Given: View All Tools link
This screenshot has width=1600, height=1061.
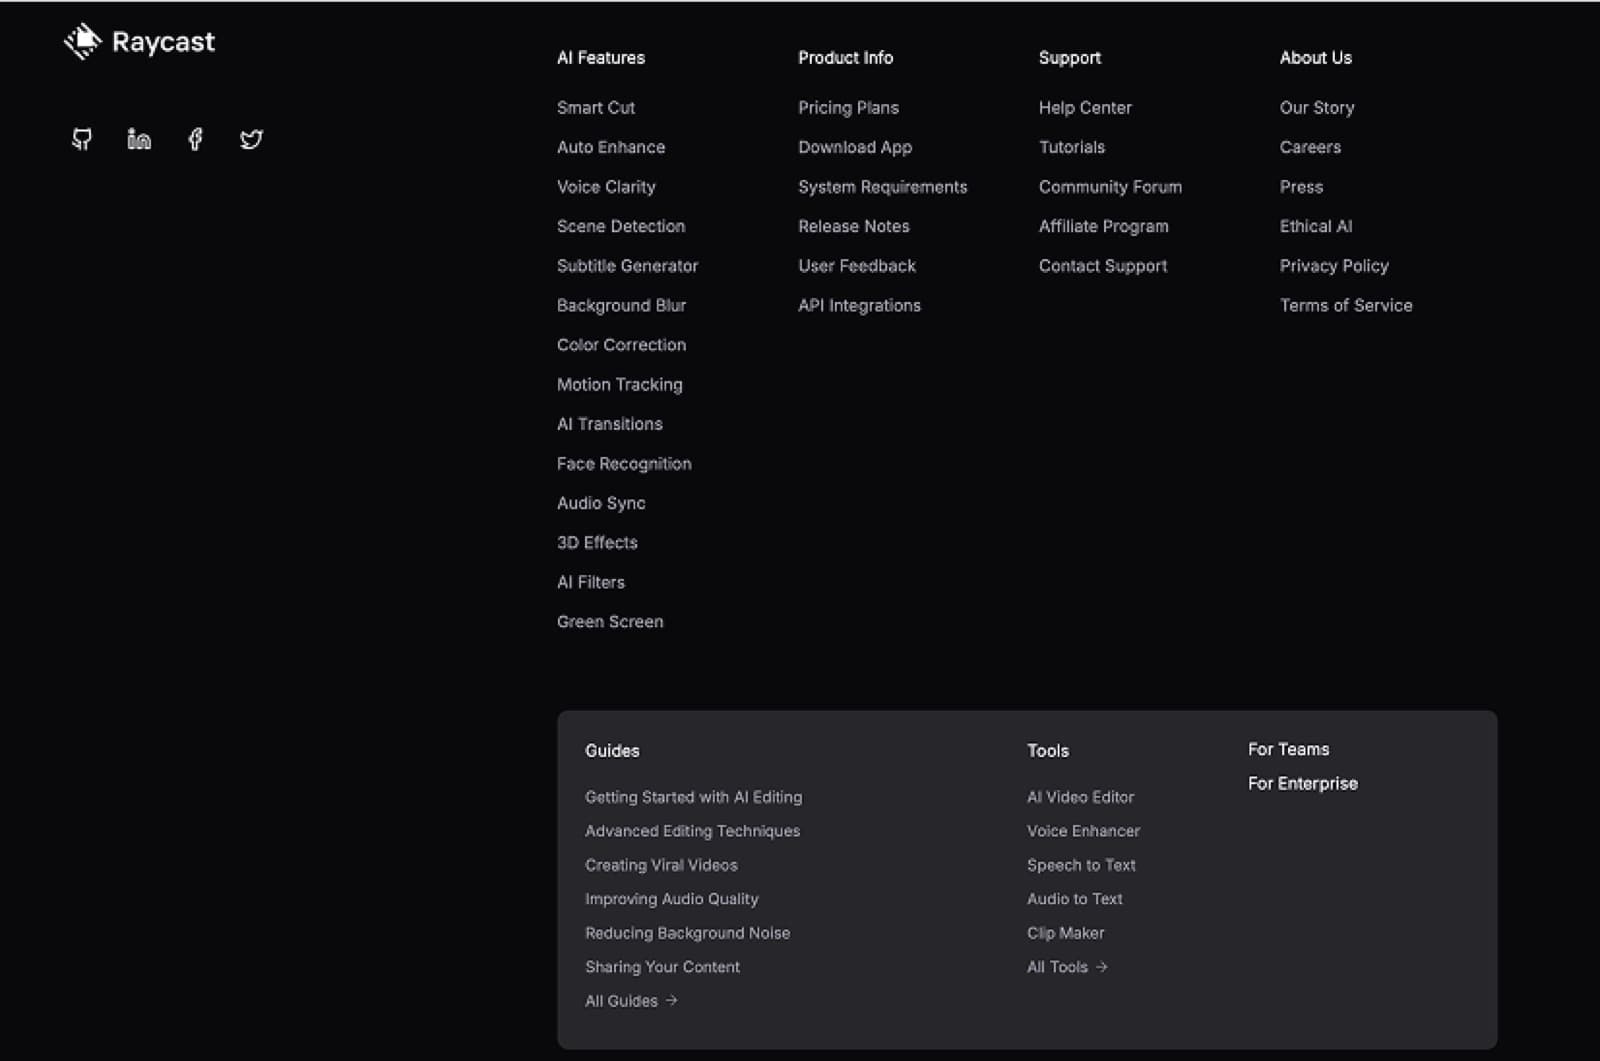Looking at the screenshot, I should coord(1067,967).
